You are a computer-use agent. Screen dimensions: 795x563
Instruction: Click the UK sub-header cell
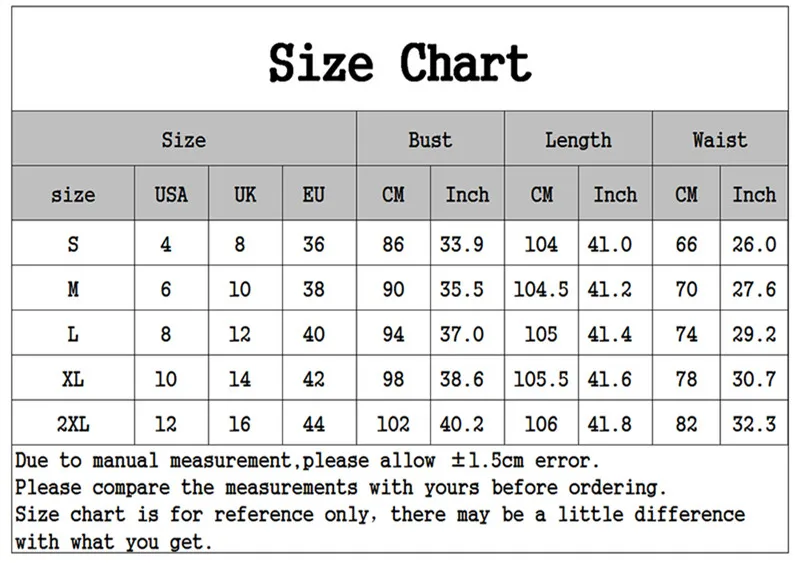pyautogui.click(x=245, y=194)
